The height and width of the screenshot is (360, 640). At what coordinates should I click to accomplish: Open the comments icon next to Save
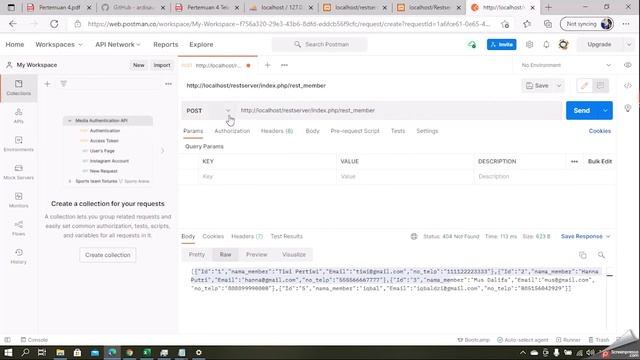(x=600, y=86)
